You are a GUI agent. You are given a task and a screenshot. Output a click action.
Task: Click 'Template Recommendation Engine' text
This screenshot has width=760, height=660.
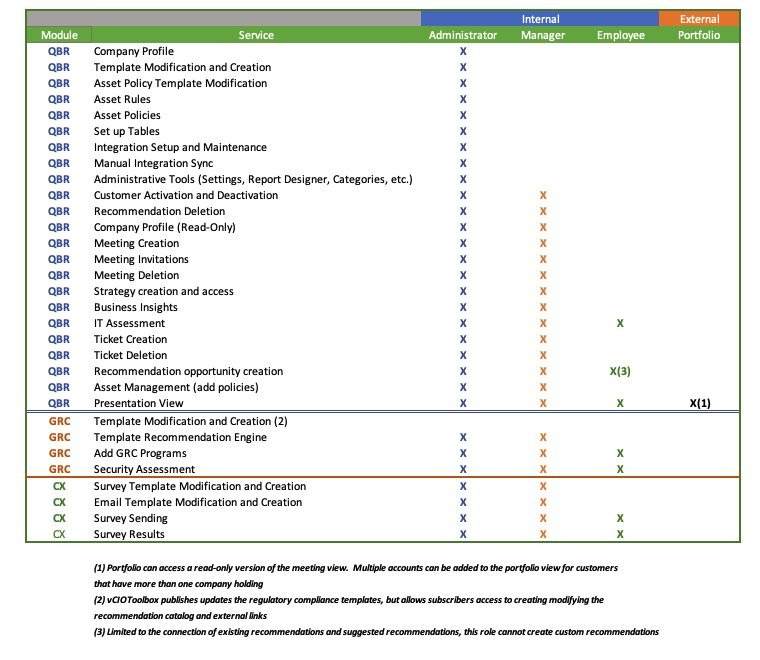tap(180, 437)
